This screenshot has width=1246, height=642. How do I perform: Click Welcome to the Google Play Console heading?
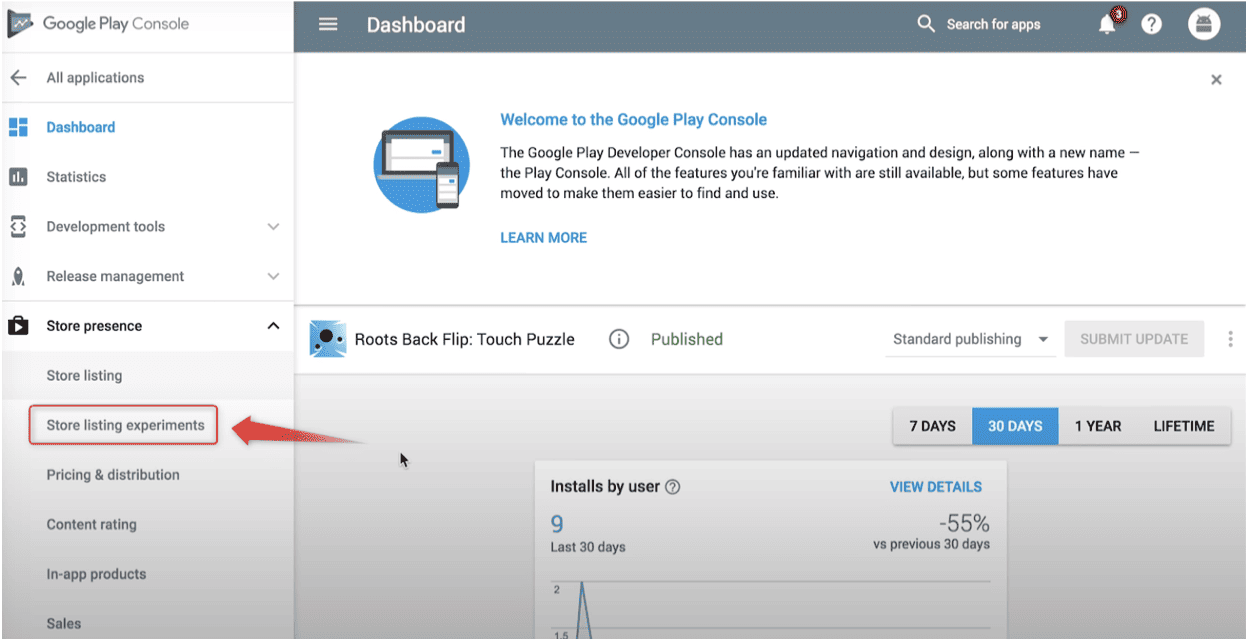[x=633, y=119]
